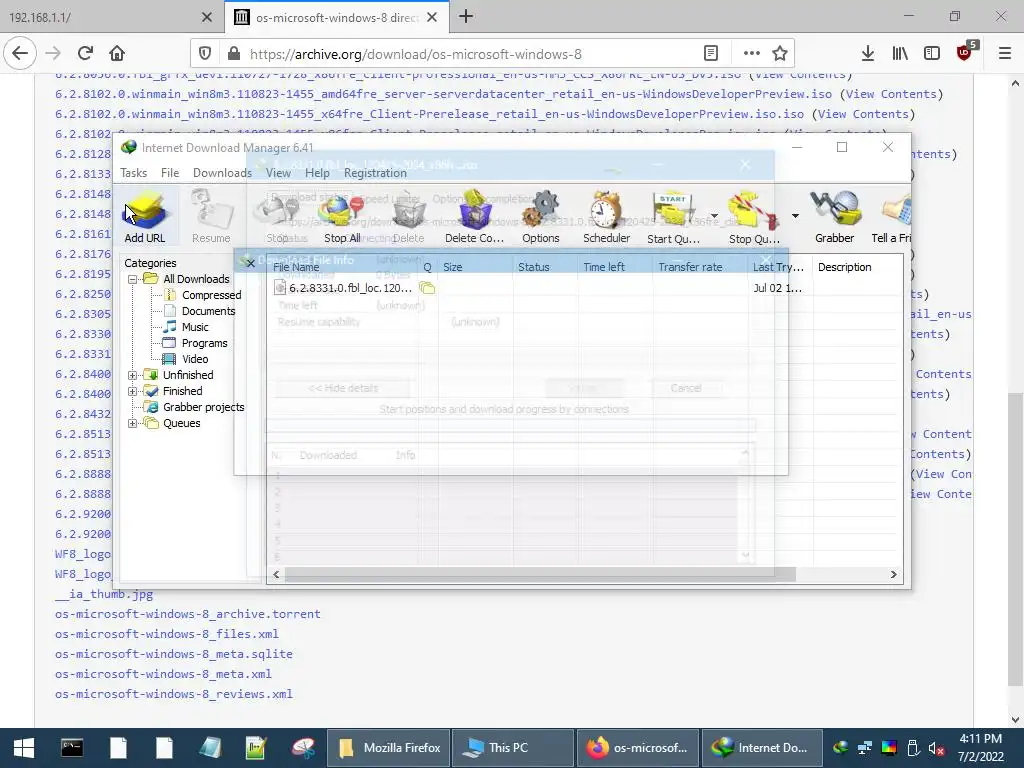The width and height of the screenshot is (1024, 768).
Task: Open a new Firefox tab
Action: [x=466, y=17]
